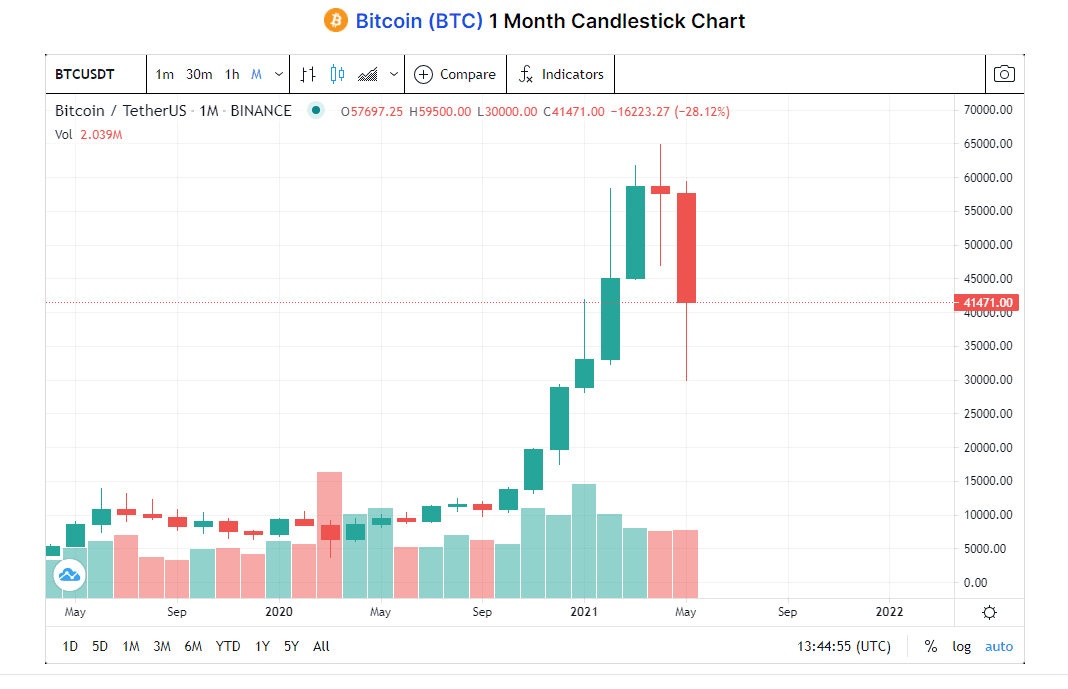
Task: Take a chart screenshot with camera icon
Action: (1004, 73)
